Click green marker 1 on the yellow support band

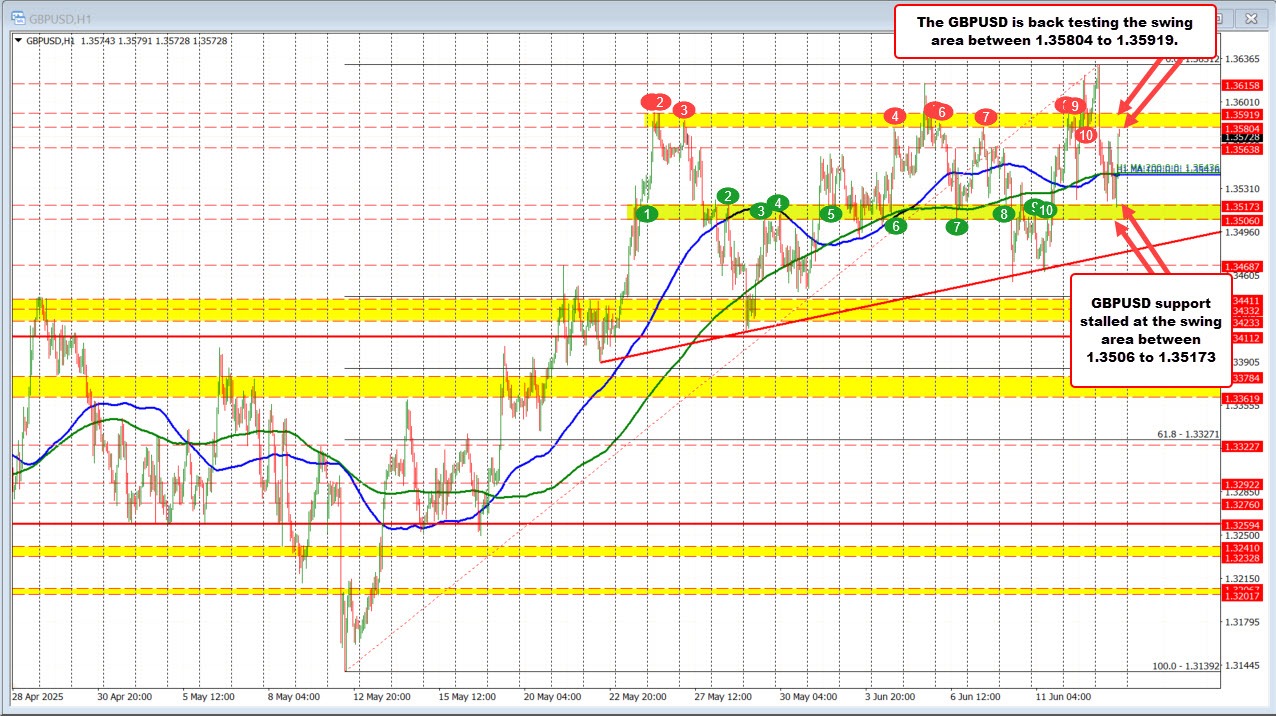click(x=645, y=213)
